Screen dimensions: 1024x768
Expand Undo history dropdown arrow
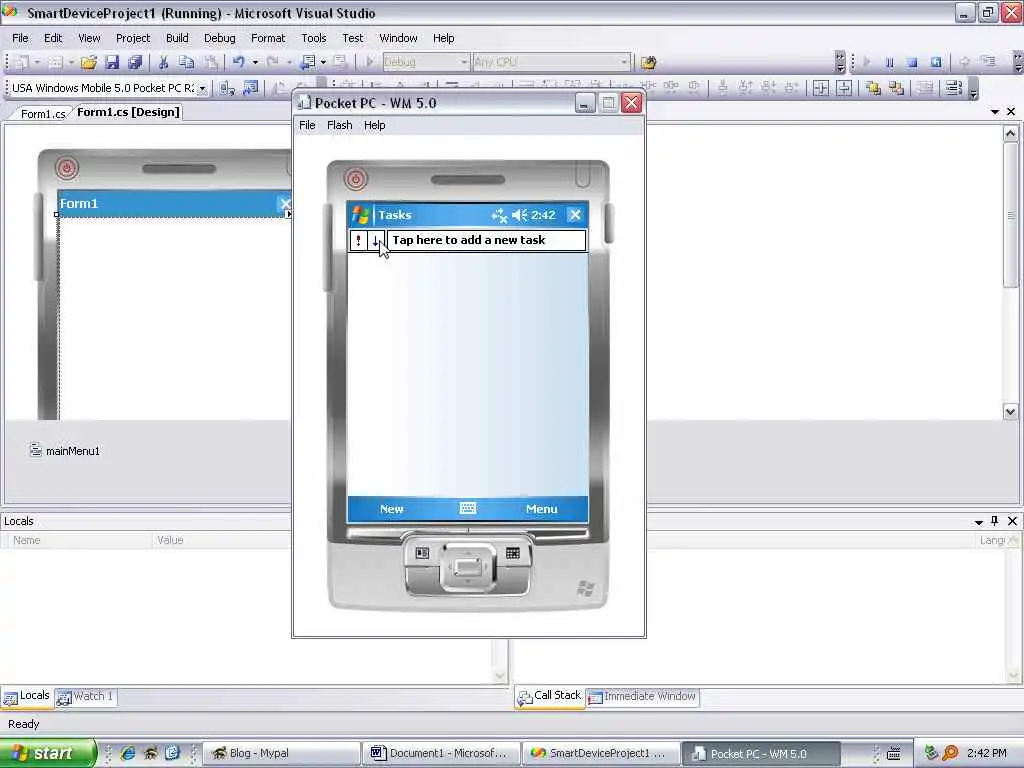click(255, 62)
